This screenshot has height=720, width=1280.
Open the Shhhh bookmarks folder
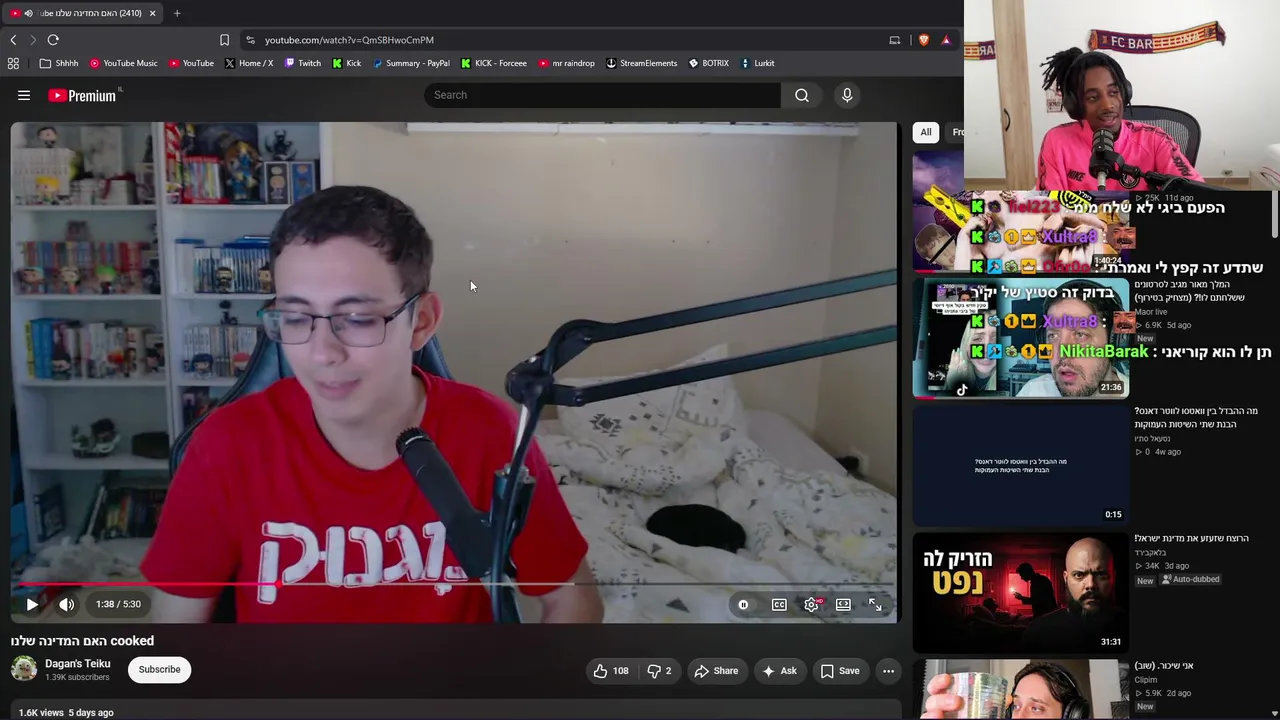59,63
